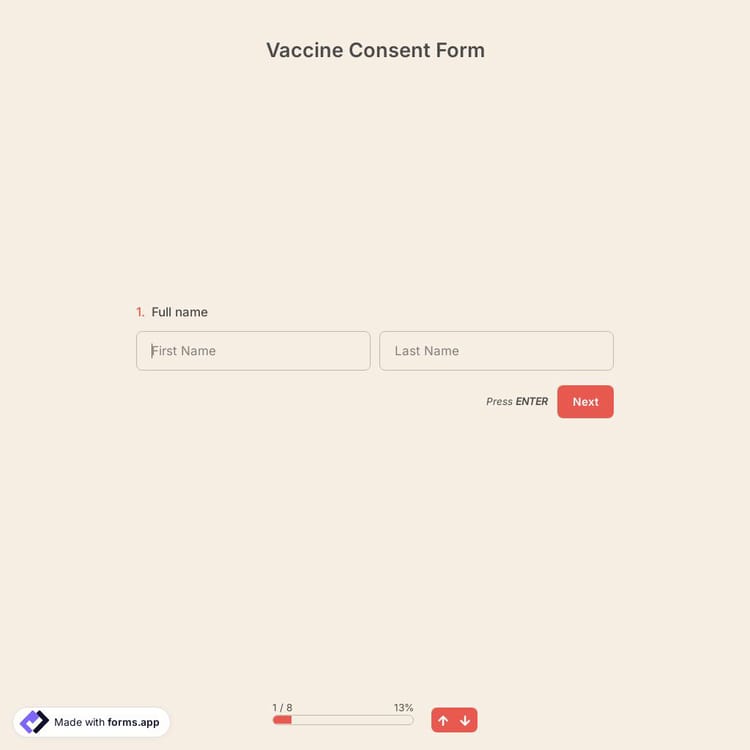Image resolution: width=750 pixels, height=750 pixels.
Task: Click the bold ENTER keyword
Action: [532, 402]
